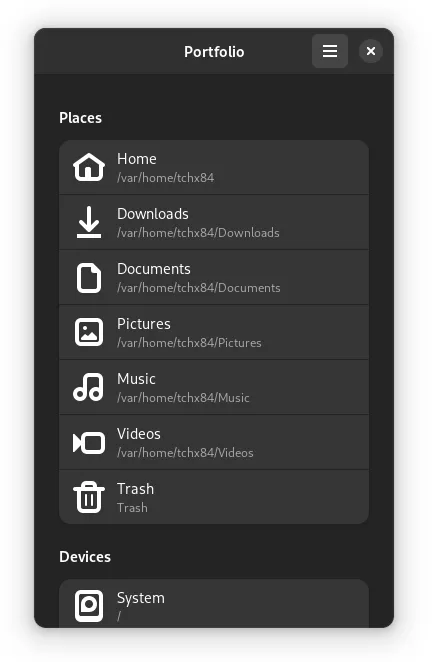Close the Portfolio window

click(x=371, y=51)
